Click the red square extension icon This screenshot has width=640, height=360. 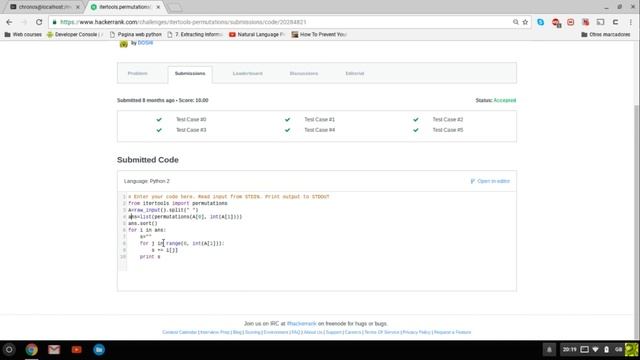pyautogui.click(x=570, y=22)
